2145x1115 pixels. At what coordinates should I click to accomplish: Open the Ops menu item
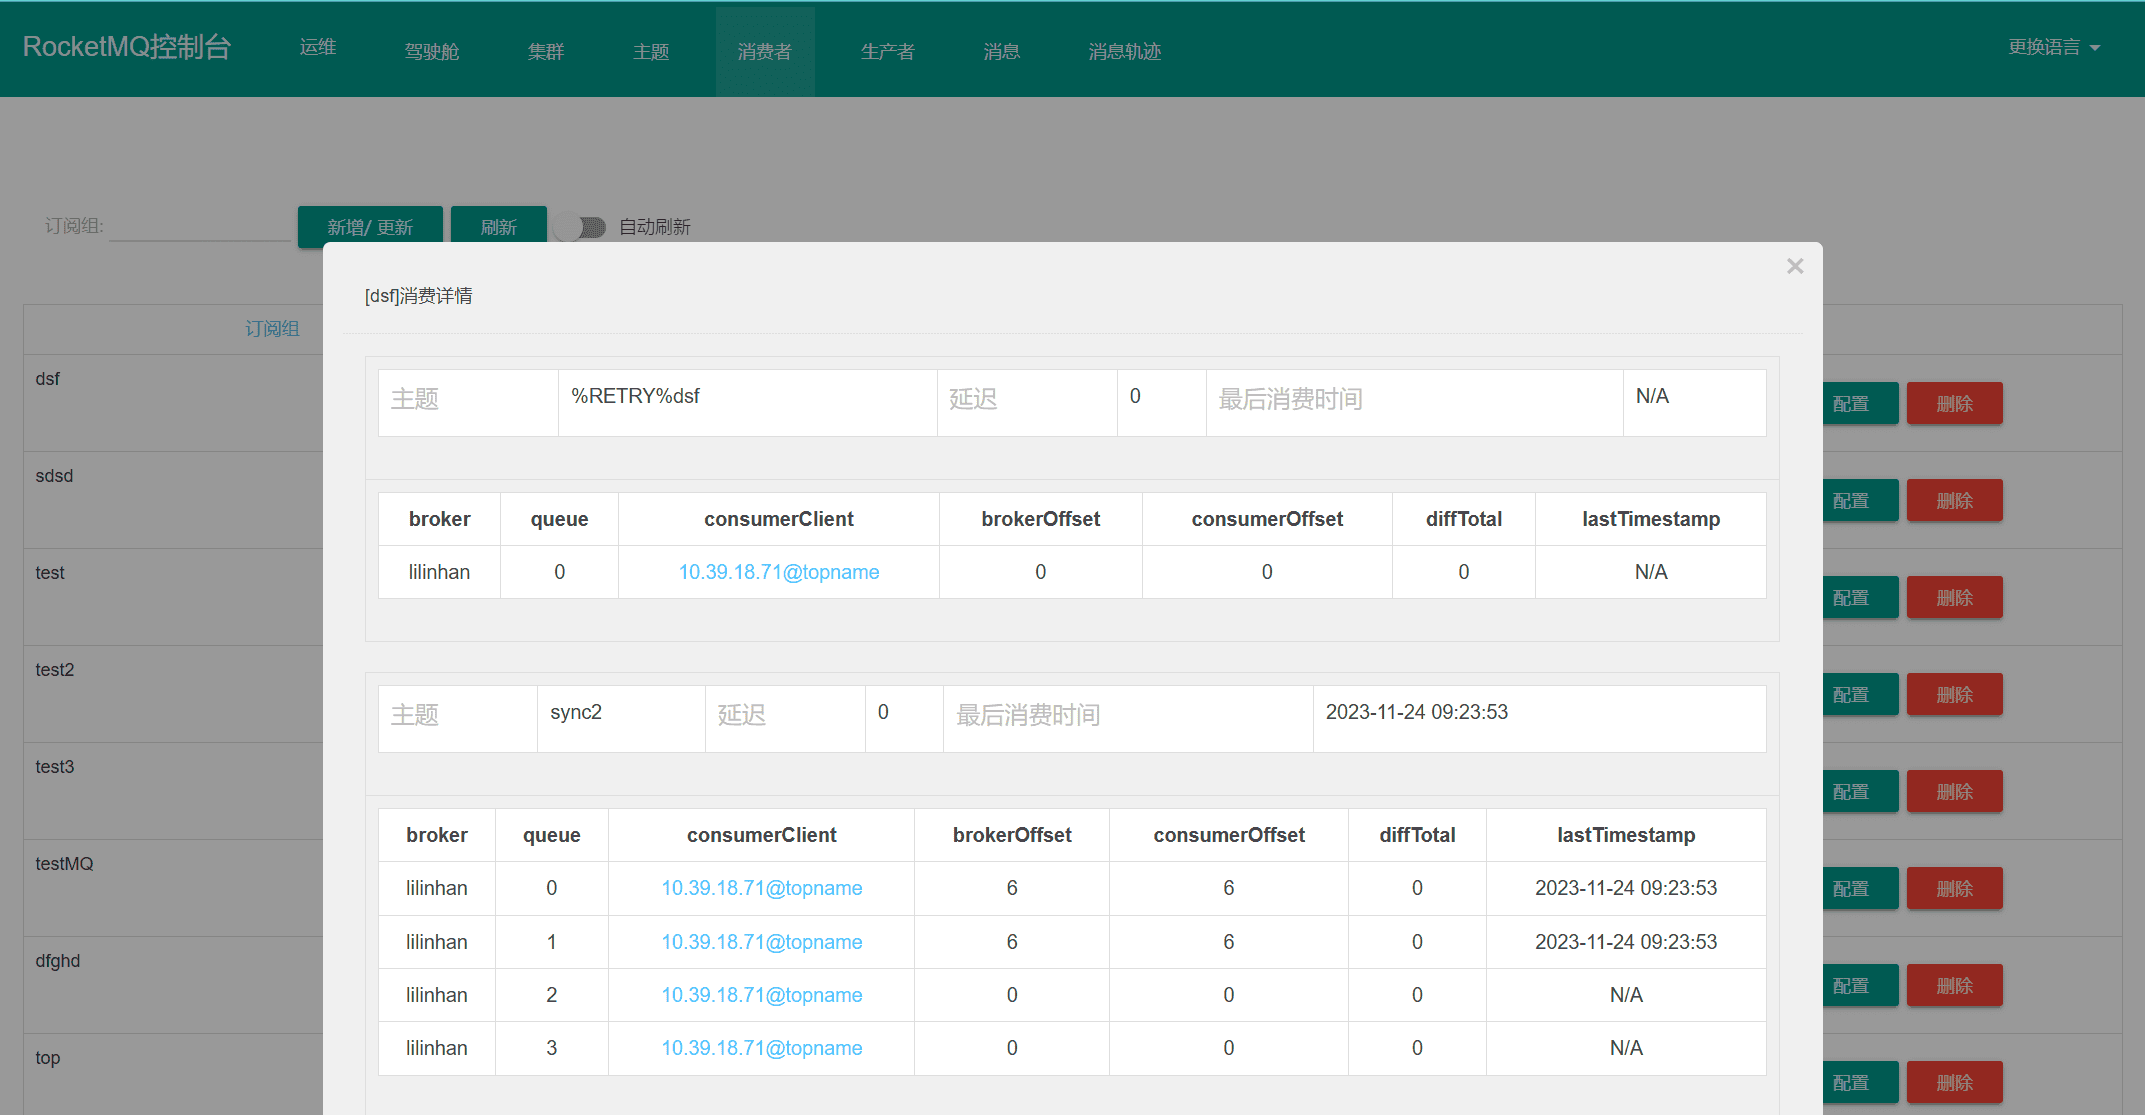click(318, 47)
